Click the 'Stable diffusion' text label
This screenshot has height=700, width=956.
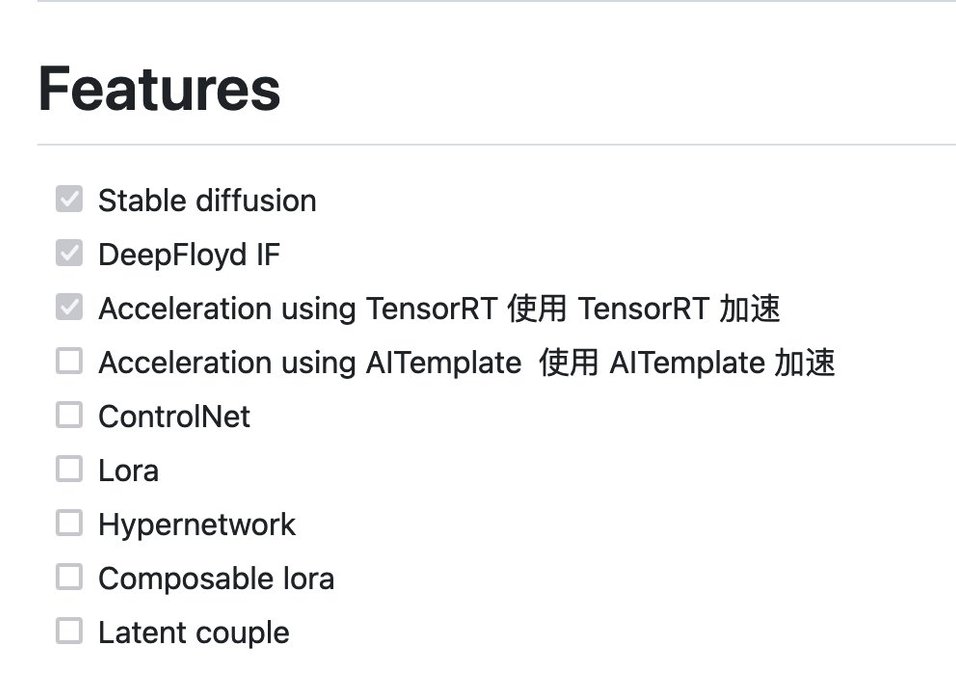207,201
